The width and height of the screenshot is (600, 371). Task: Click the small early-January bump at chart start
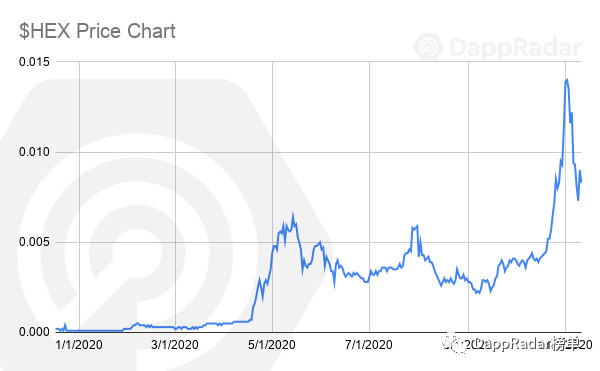(65, 325)
